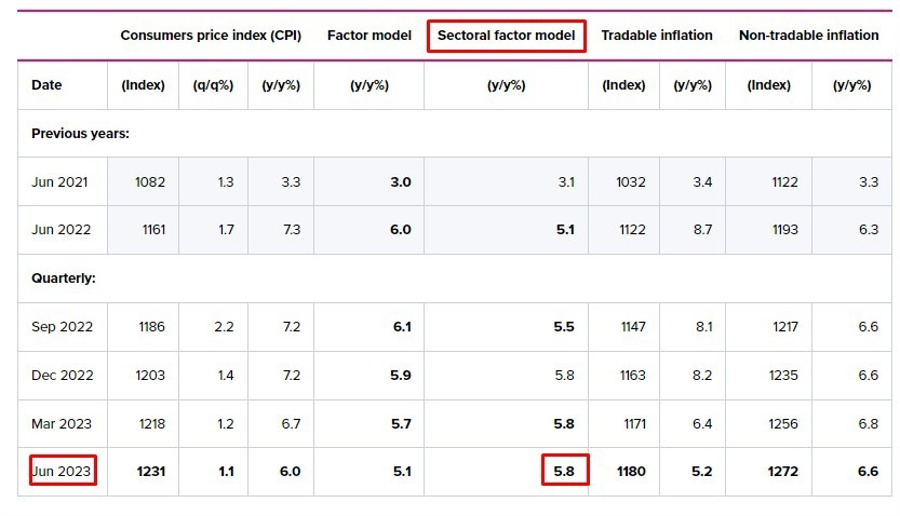Select the Date column header
Screen dimensions: 900x516
tap(46, 85)
